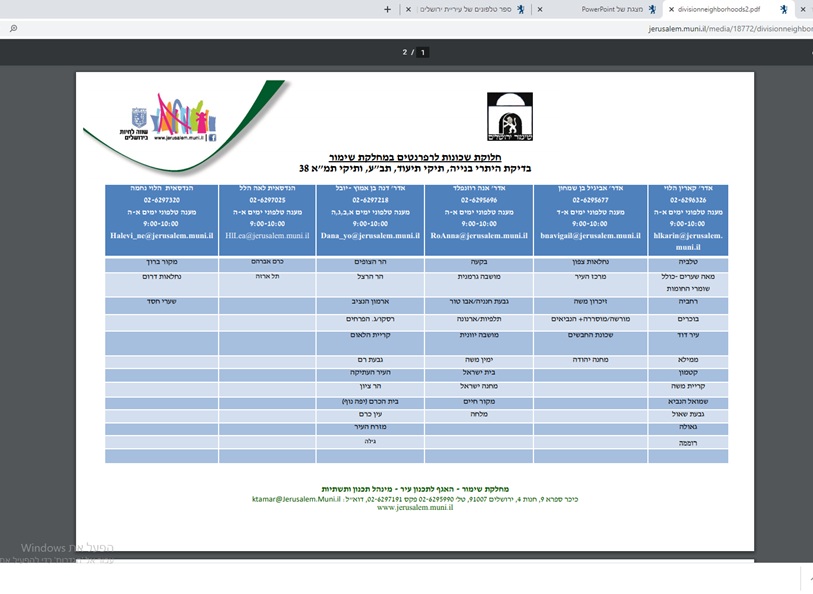Click the email bnavigail@jerusalem.muni.il
The height and width of the screenshot is (594, 813).
point(591,236)
